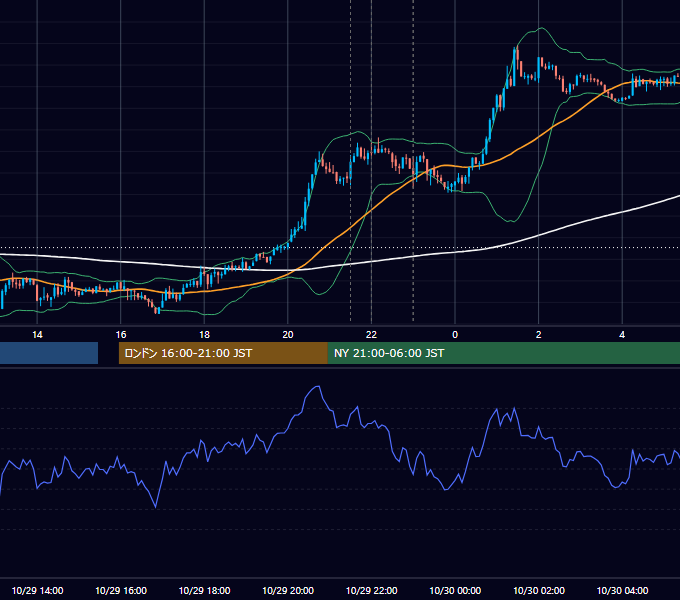Viewport: 680px width, 600px height.
Task: Click the hour 22 axis tick
Action: click(x=371, y=335)
